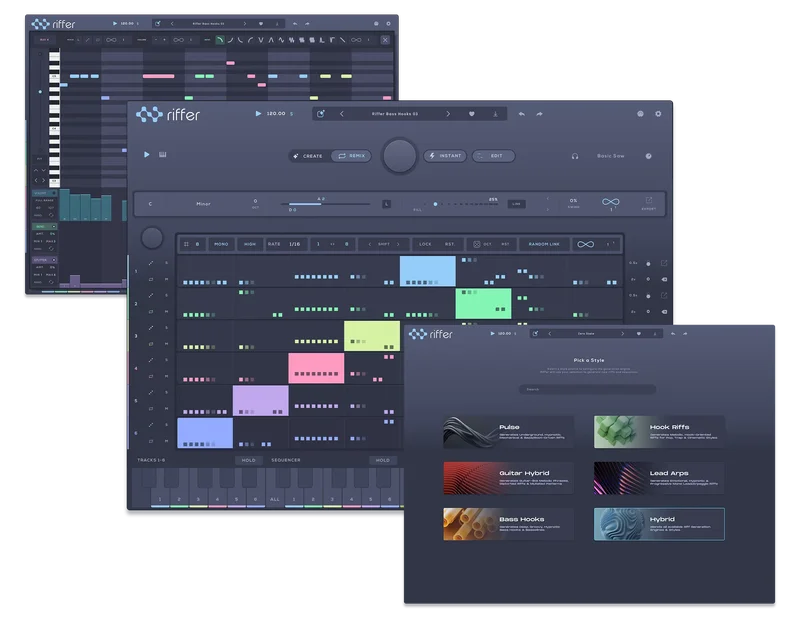
Task: Go to previous preset arrow in main window
Action: point(342,114)
